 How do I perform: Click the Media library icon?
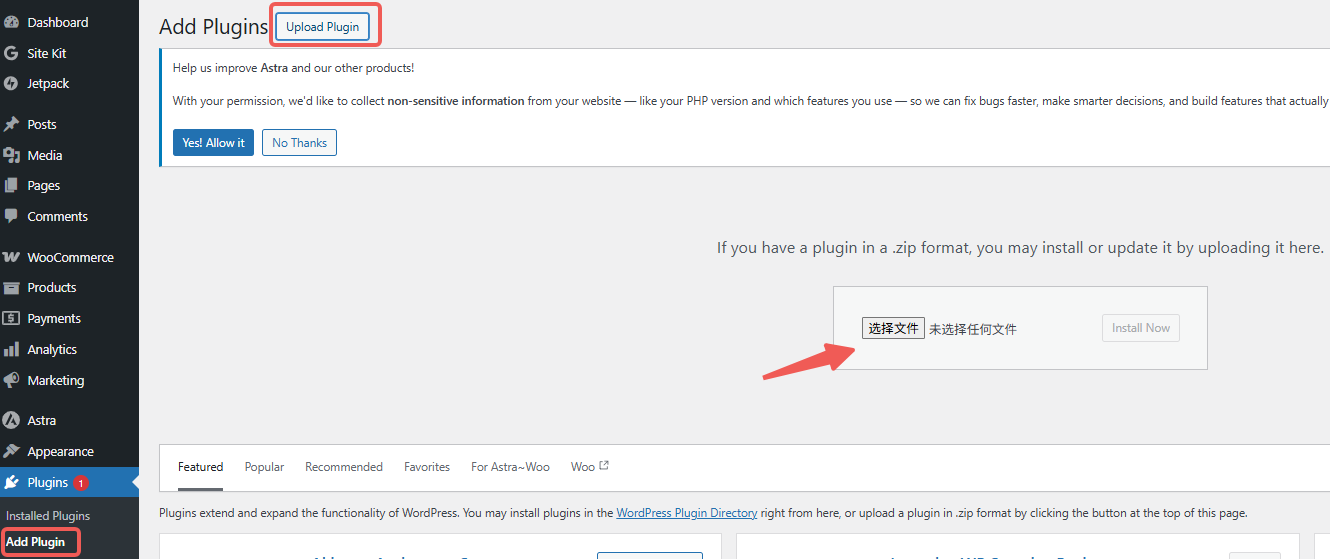tap(12, 155)
